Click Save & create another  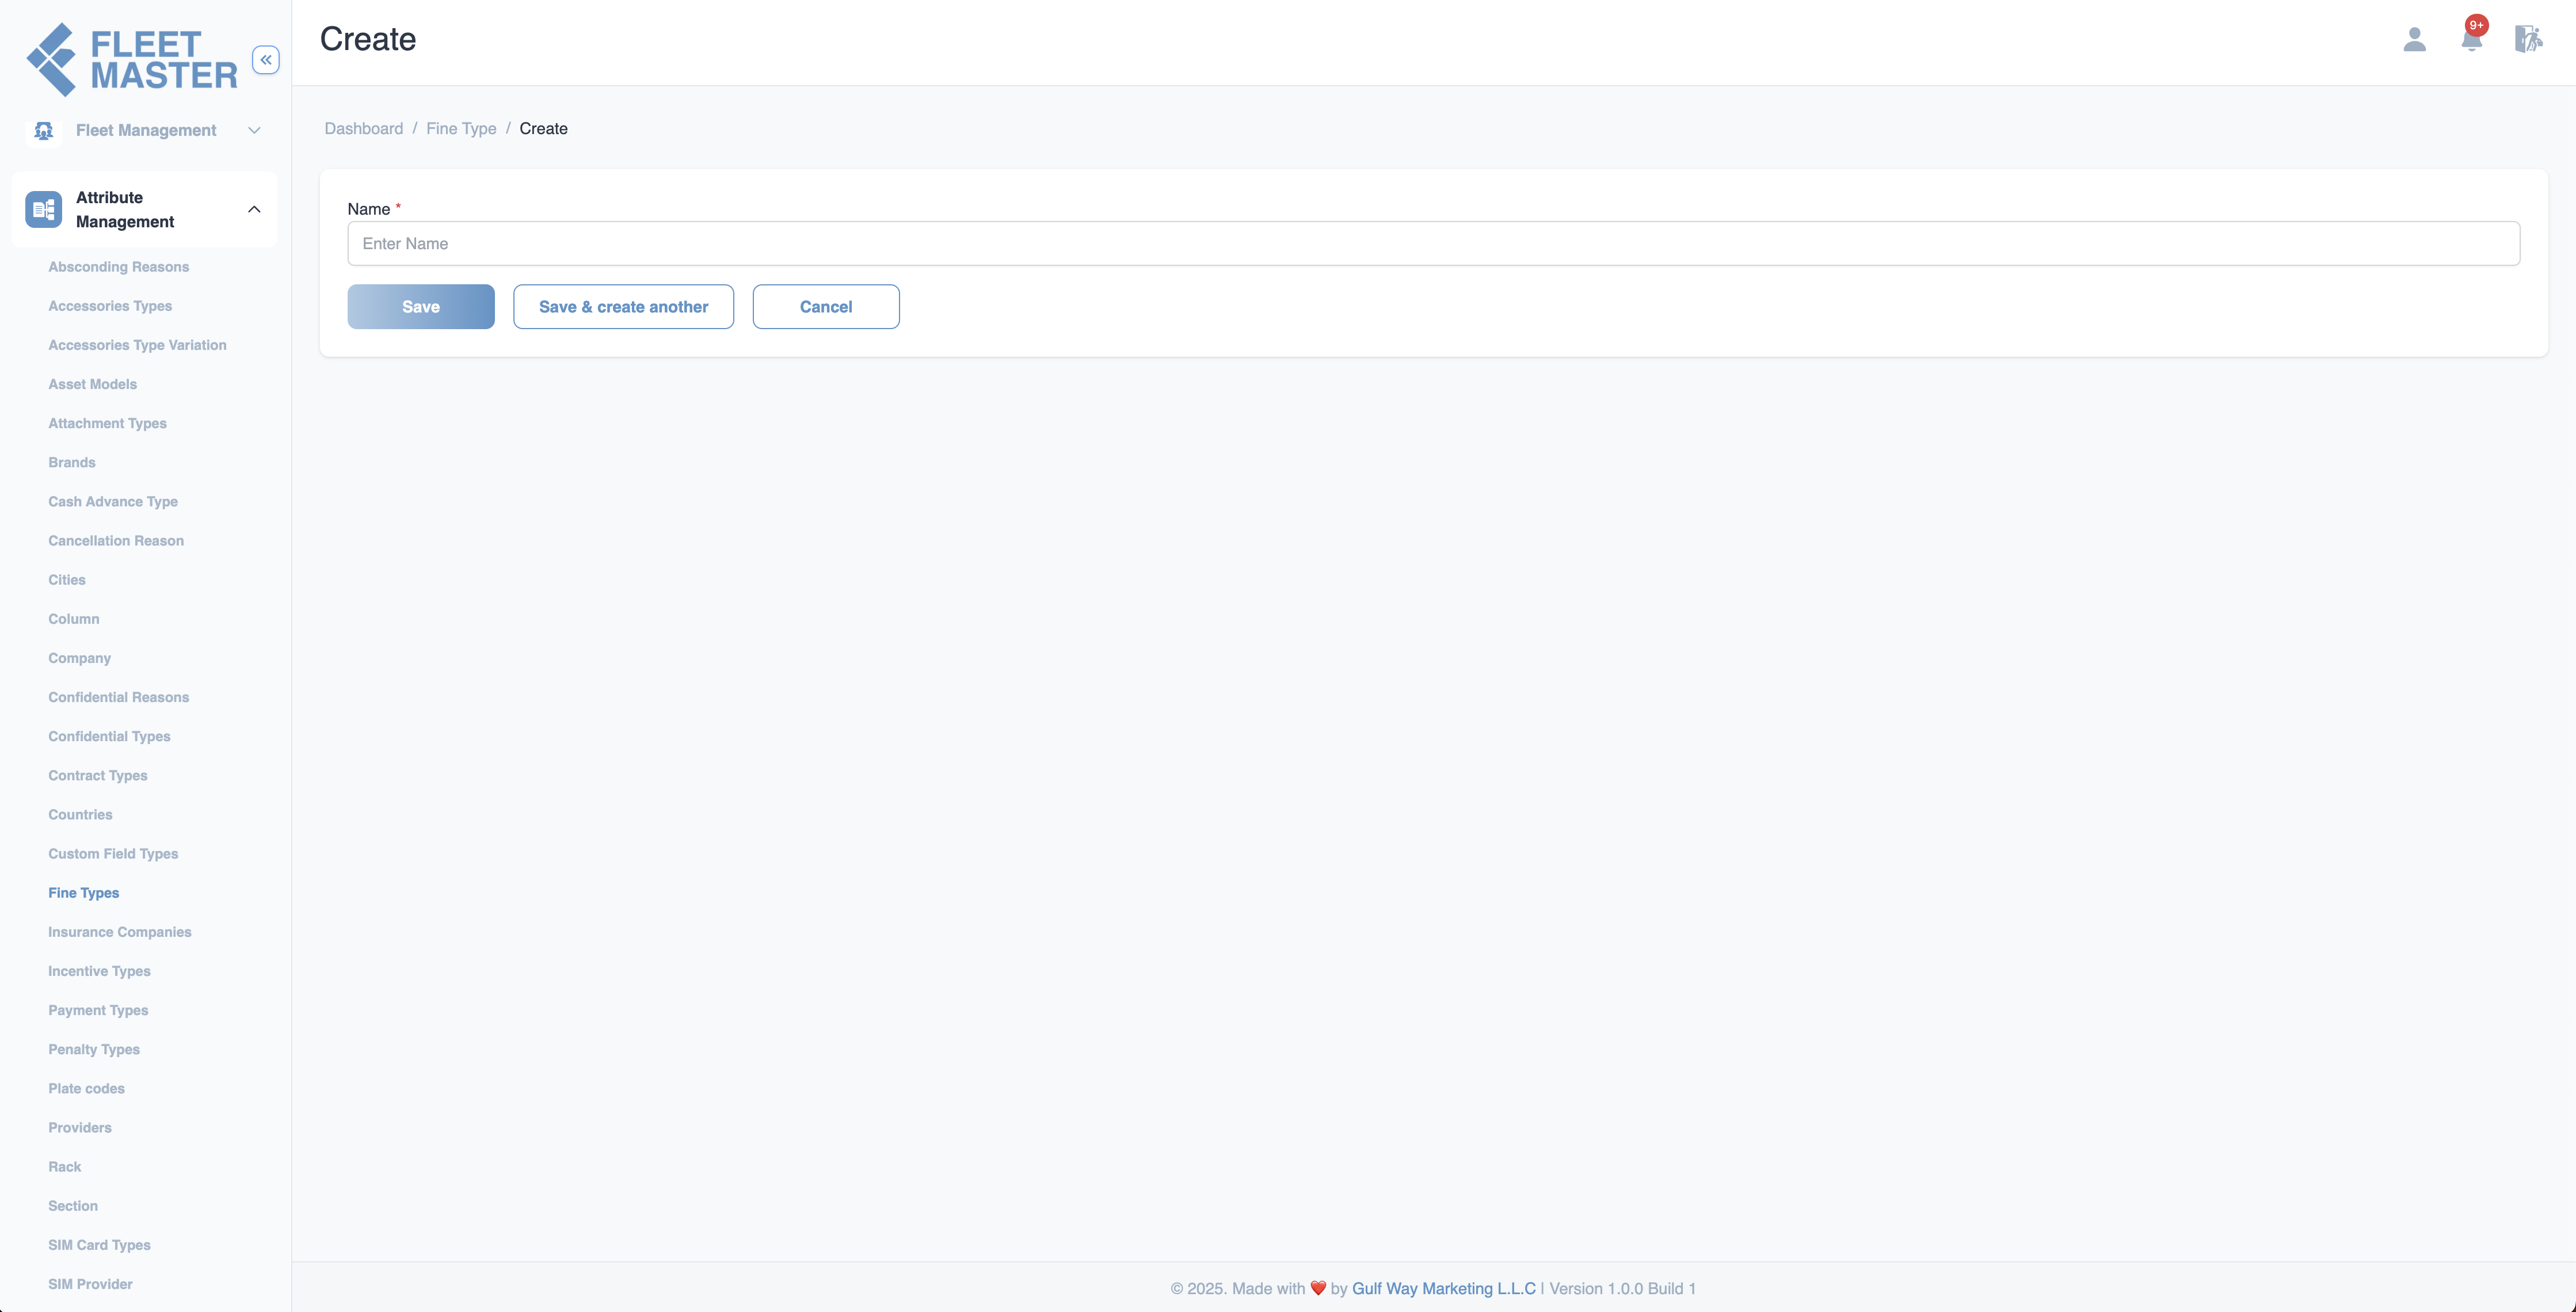coord(623,306)
